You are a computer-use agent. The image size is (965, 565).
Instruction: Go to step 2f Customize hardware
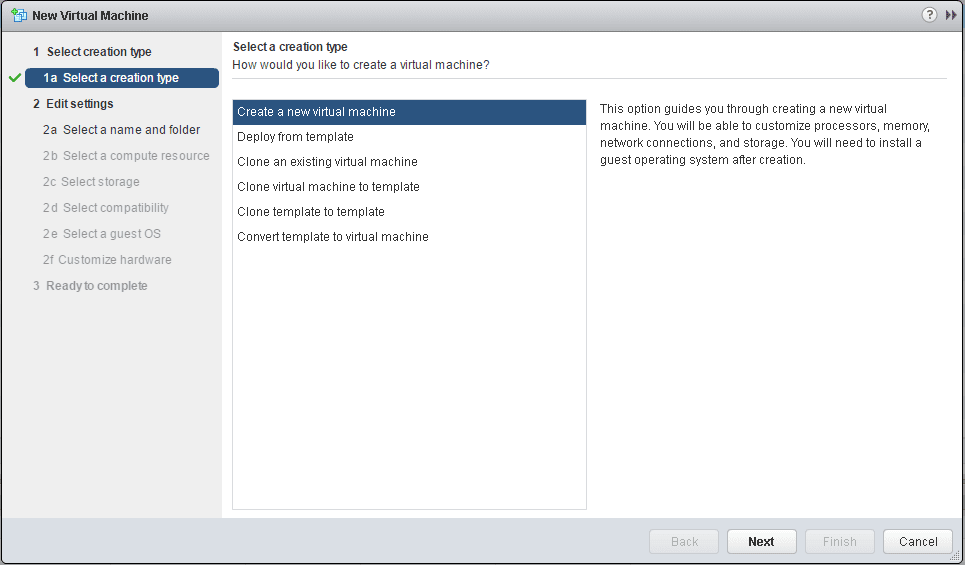pyautogui.click(x=107, y=260)
